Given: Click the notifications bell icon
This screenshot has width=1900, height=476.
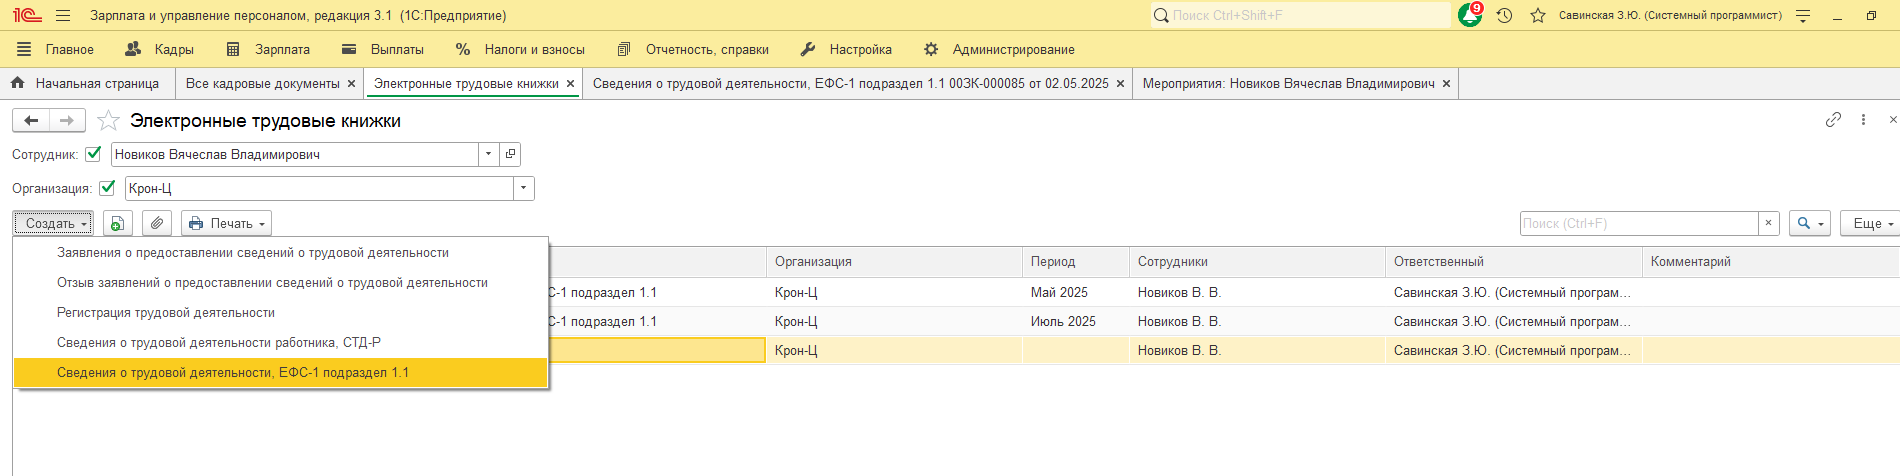Looking at the screenshot, I should pyautogui.click(x=1469, y=15).
